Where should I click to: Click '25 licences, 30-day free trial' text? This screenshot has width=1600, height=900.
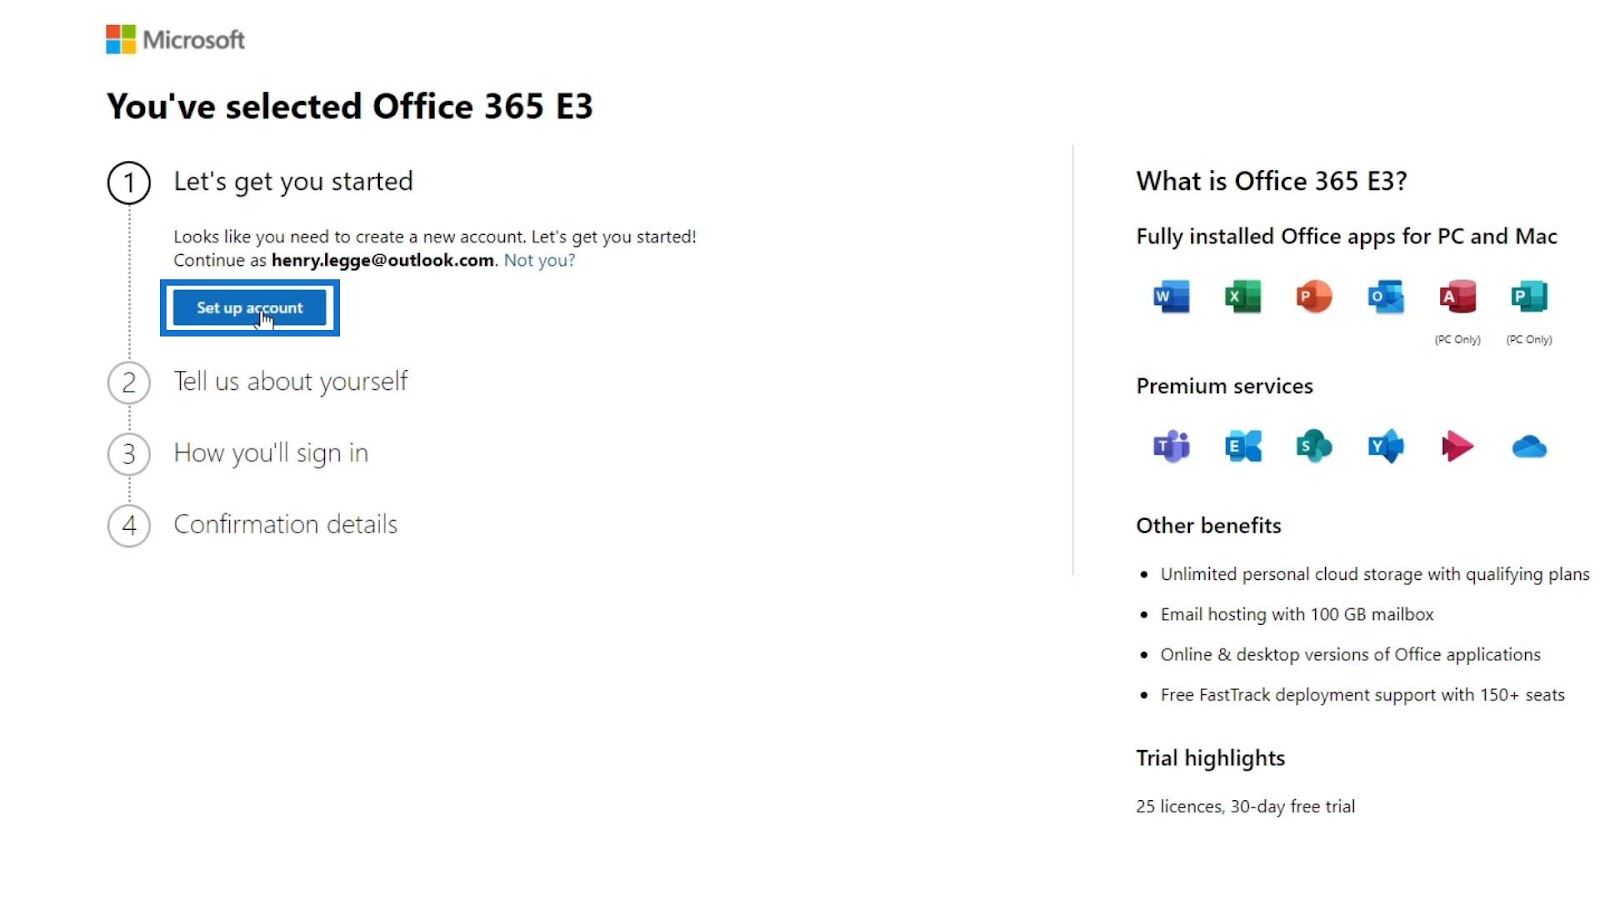(1245, 806)
